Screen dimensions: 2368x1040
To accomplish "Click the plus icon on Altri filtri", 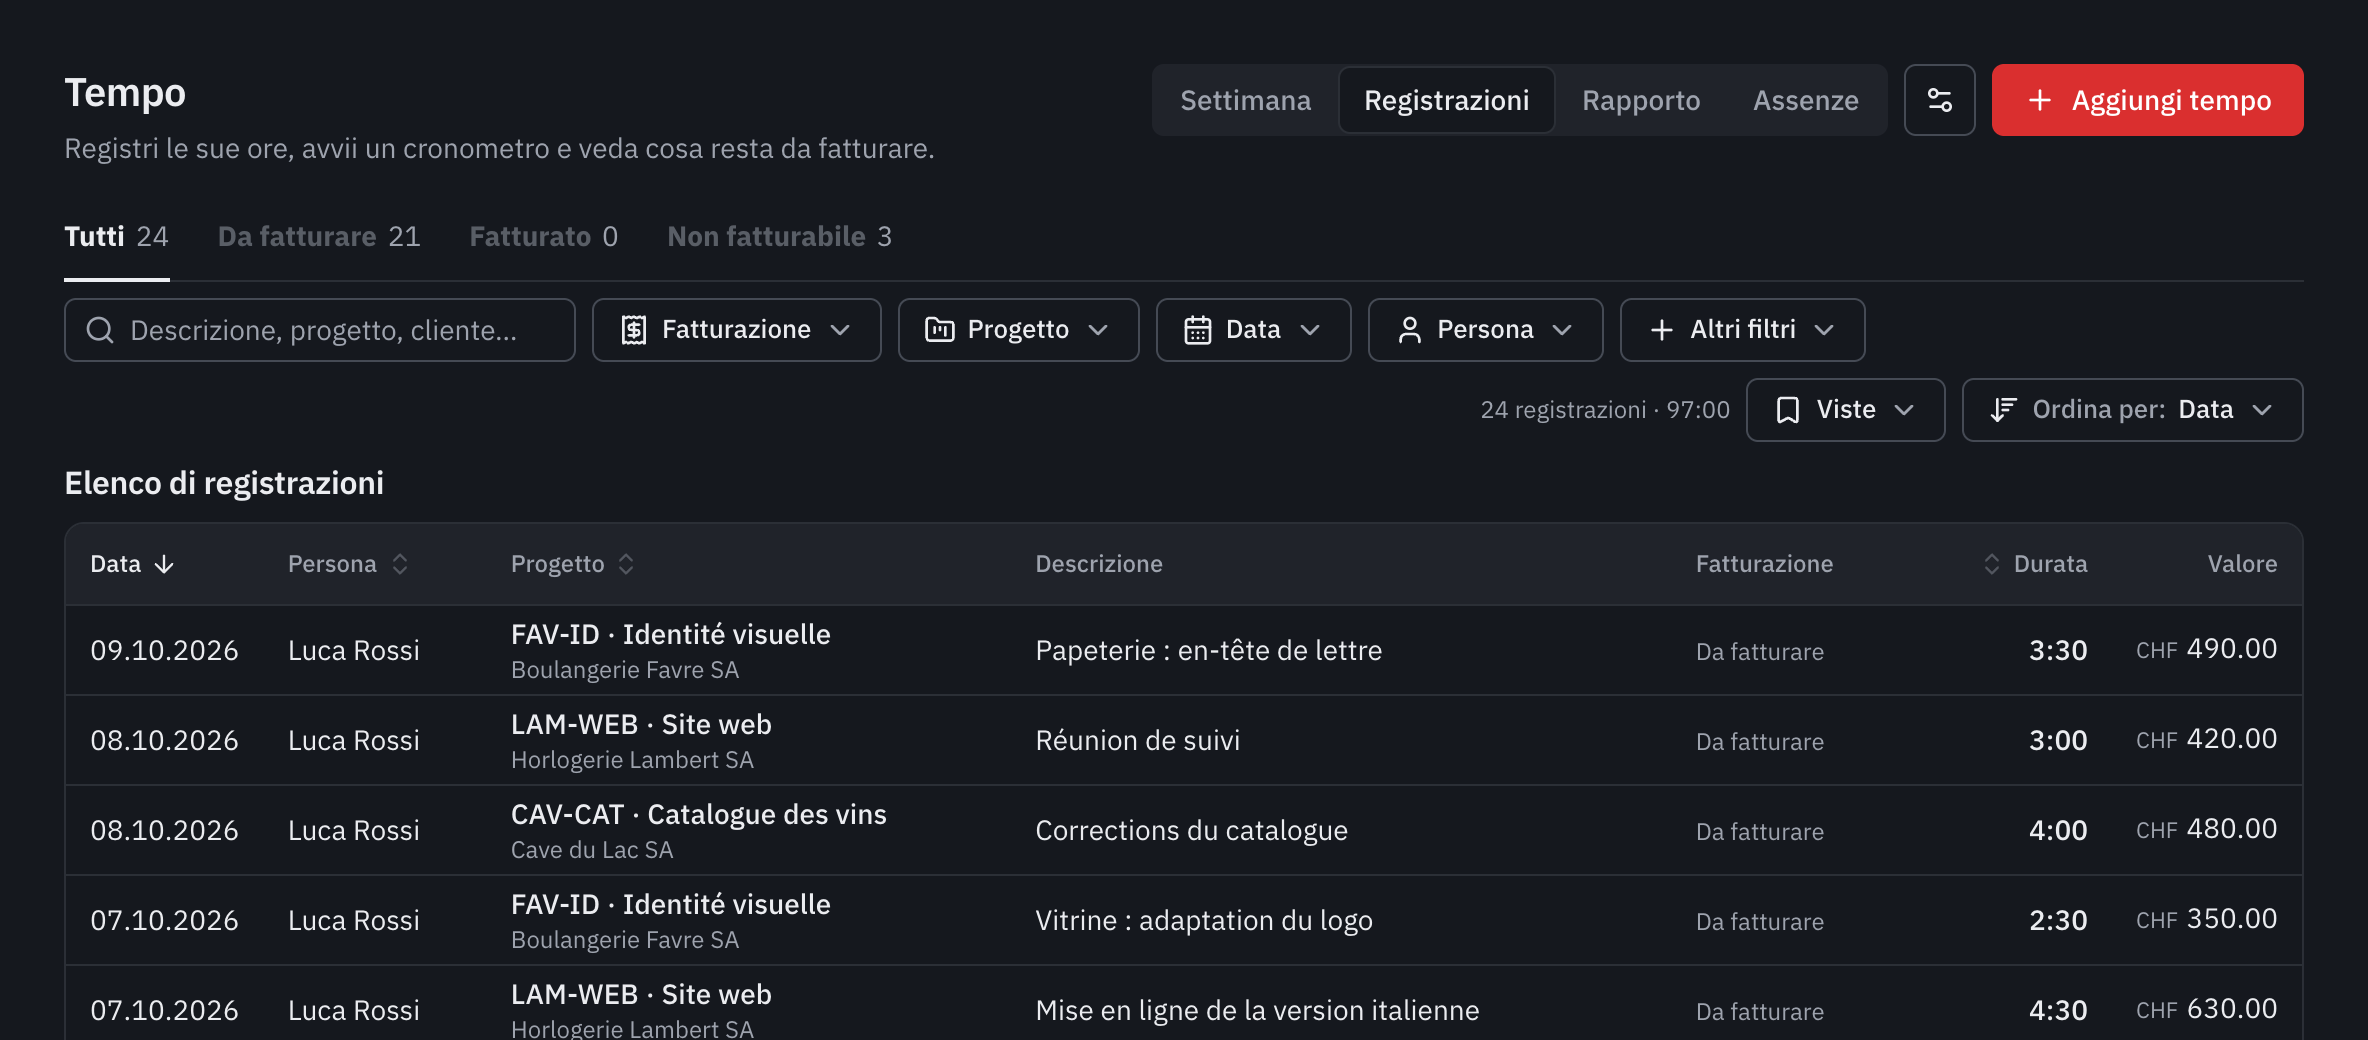I will [x=1662, y=330].
